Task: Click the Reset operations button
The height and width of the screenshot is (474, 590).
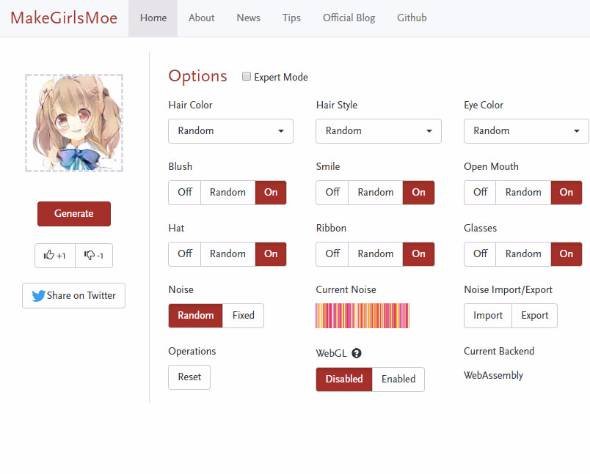Action: [x=189, y=377]
